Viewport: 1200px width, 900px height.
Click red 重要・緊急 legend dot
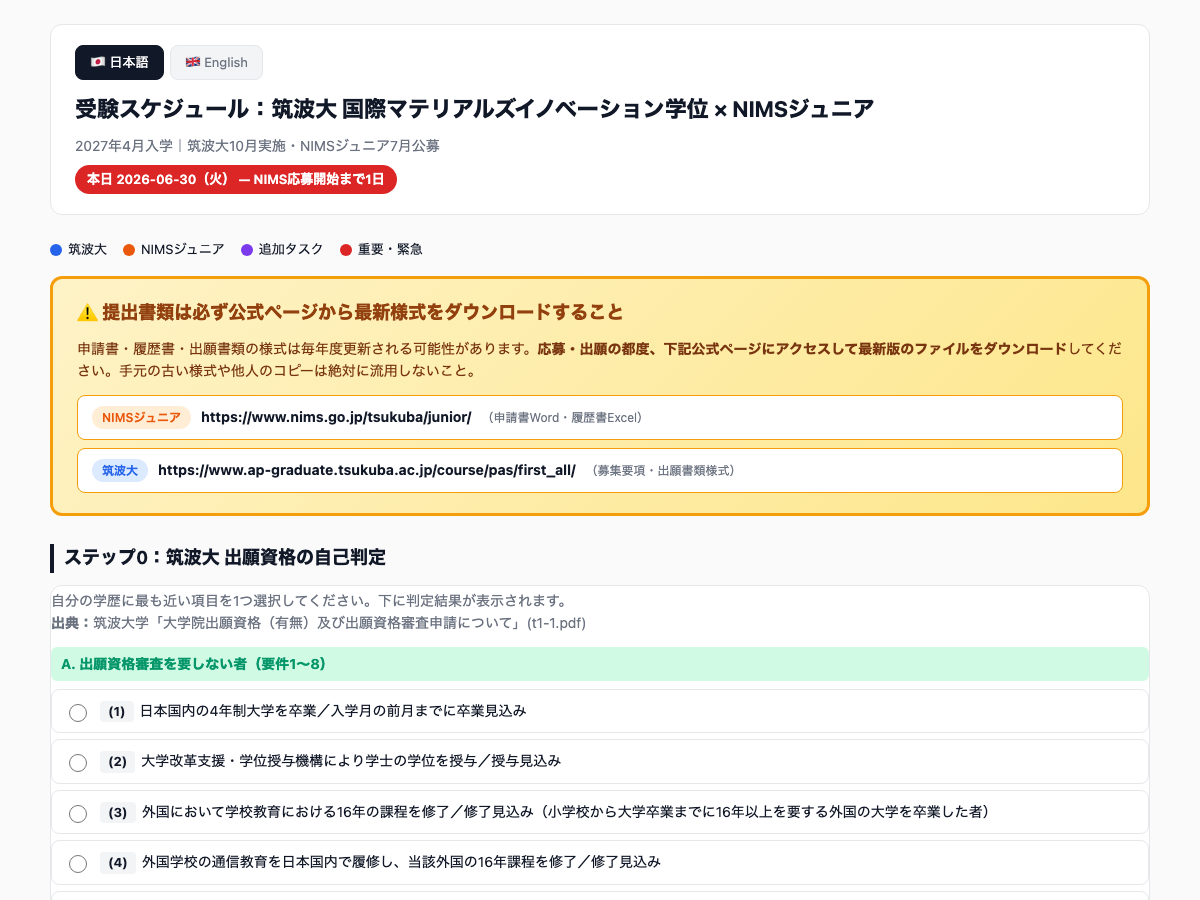click(x=346, y=249)
